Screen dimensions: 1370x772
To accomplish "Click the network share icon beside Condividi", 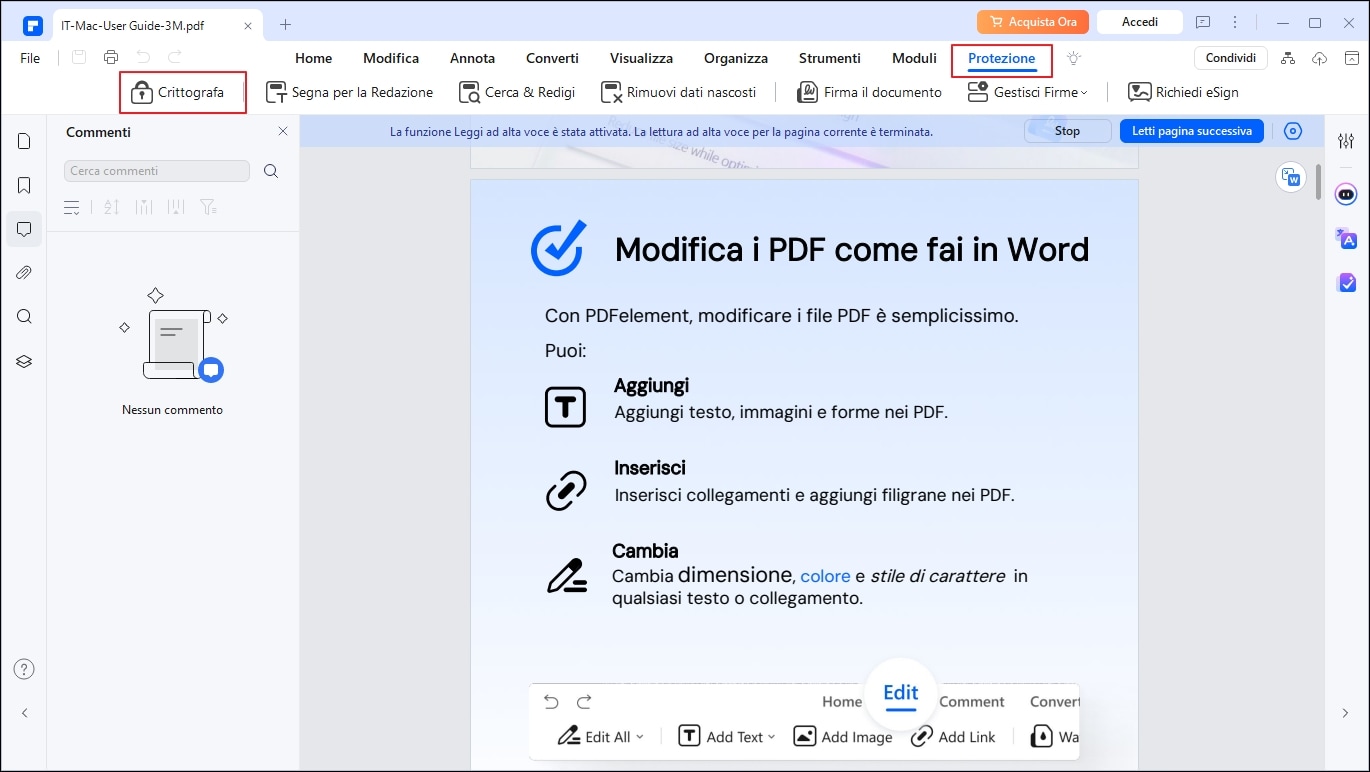I will point(1288,58).
